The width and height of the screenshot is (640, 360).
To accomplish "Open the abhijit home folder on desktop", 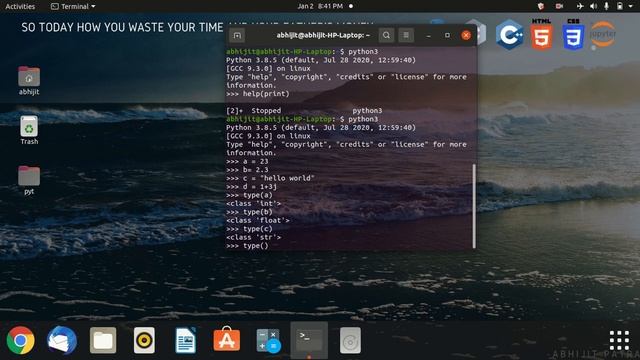I will pos(29,81).
